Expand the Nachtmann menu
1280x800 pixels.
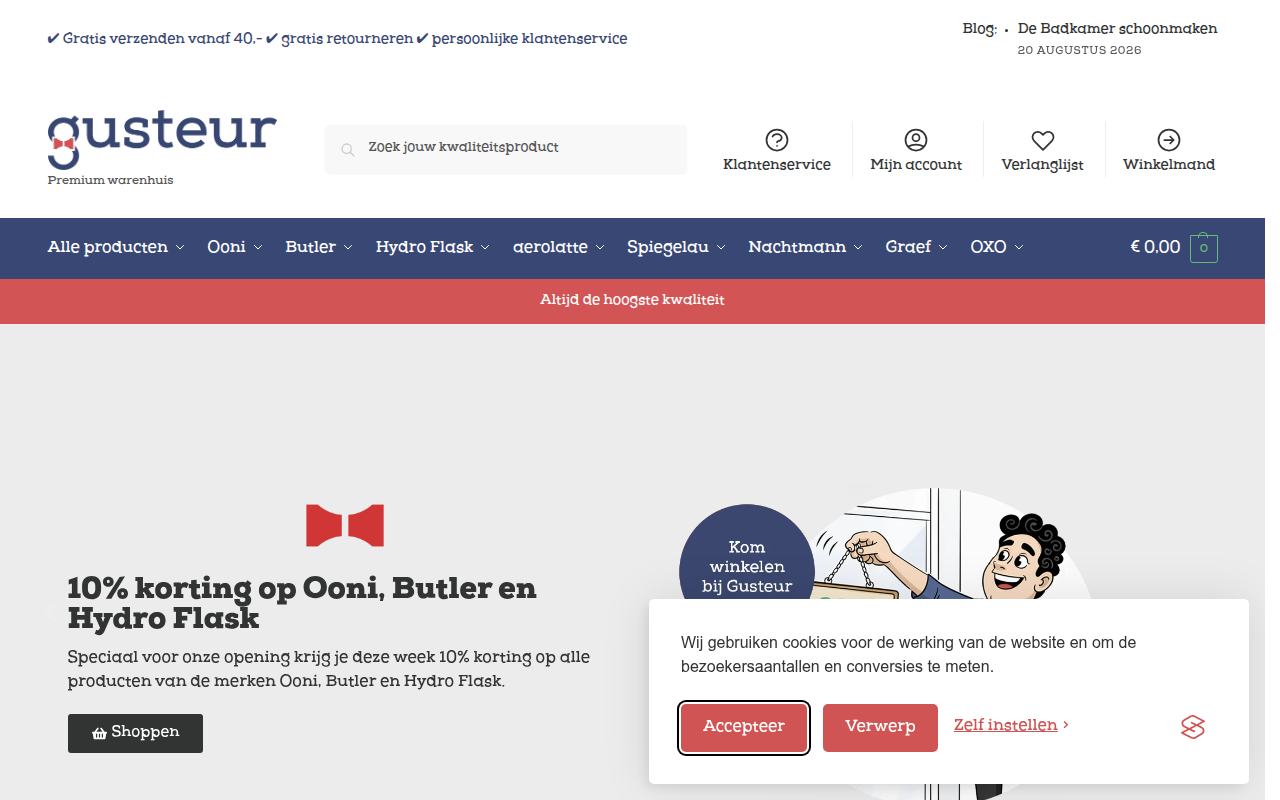(806, 247)
